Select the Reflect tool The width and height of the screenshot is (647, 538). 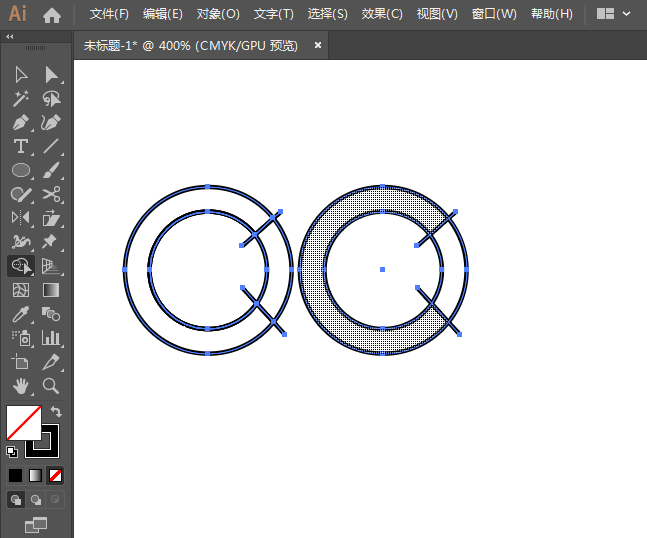21,218
